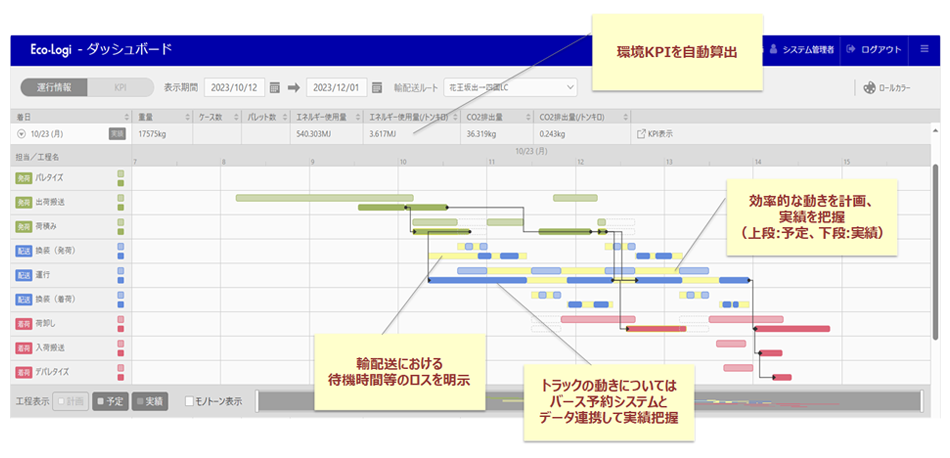Collapse the 10/23 (月) row expander
This screenshot has height=458, width=950.
(21, 133)
